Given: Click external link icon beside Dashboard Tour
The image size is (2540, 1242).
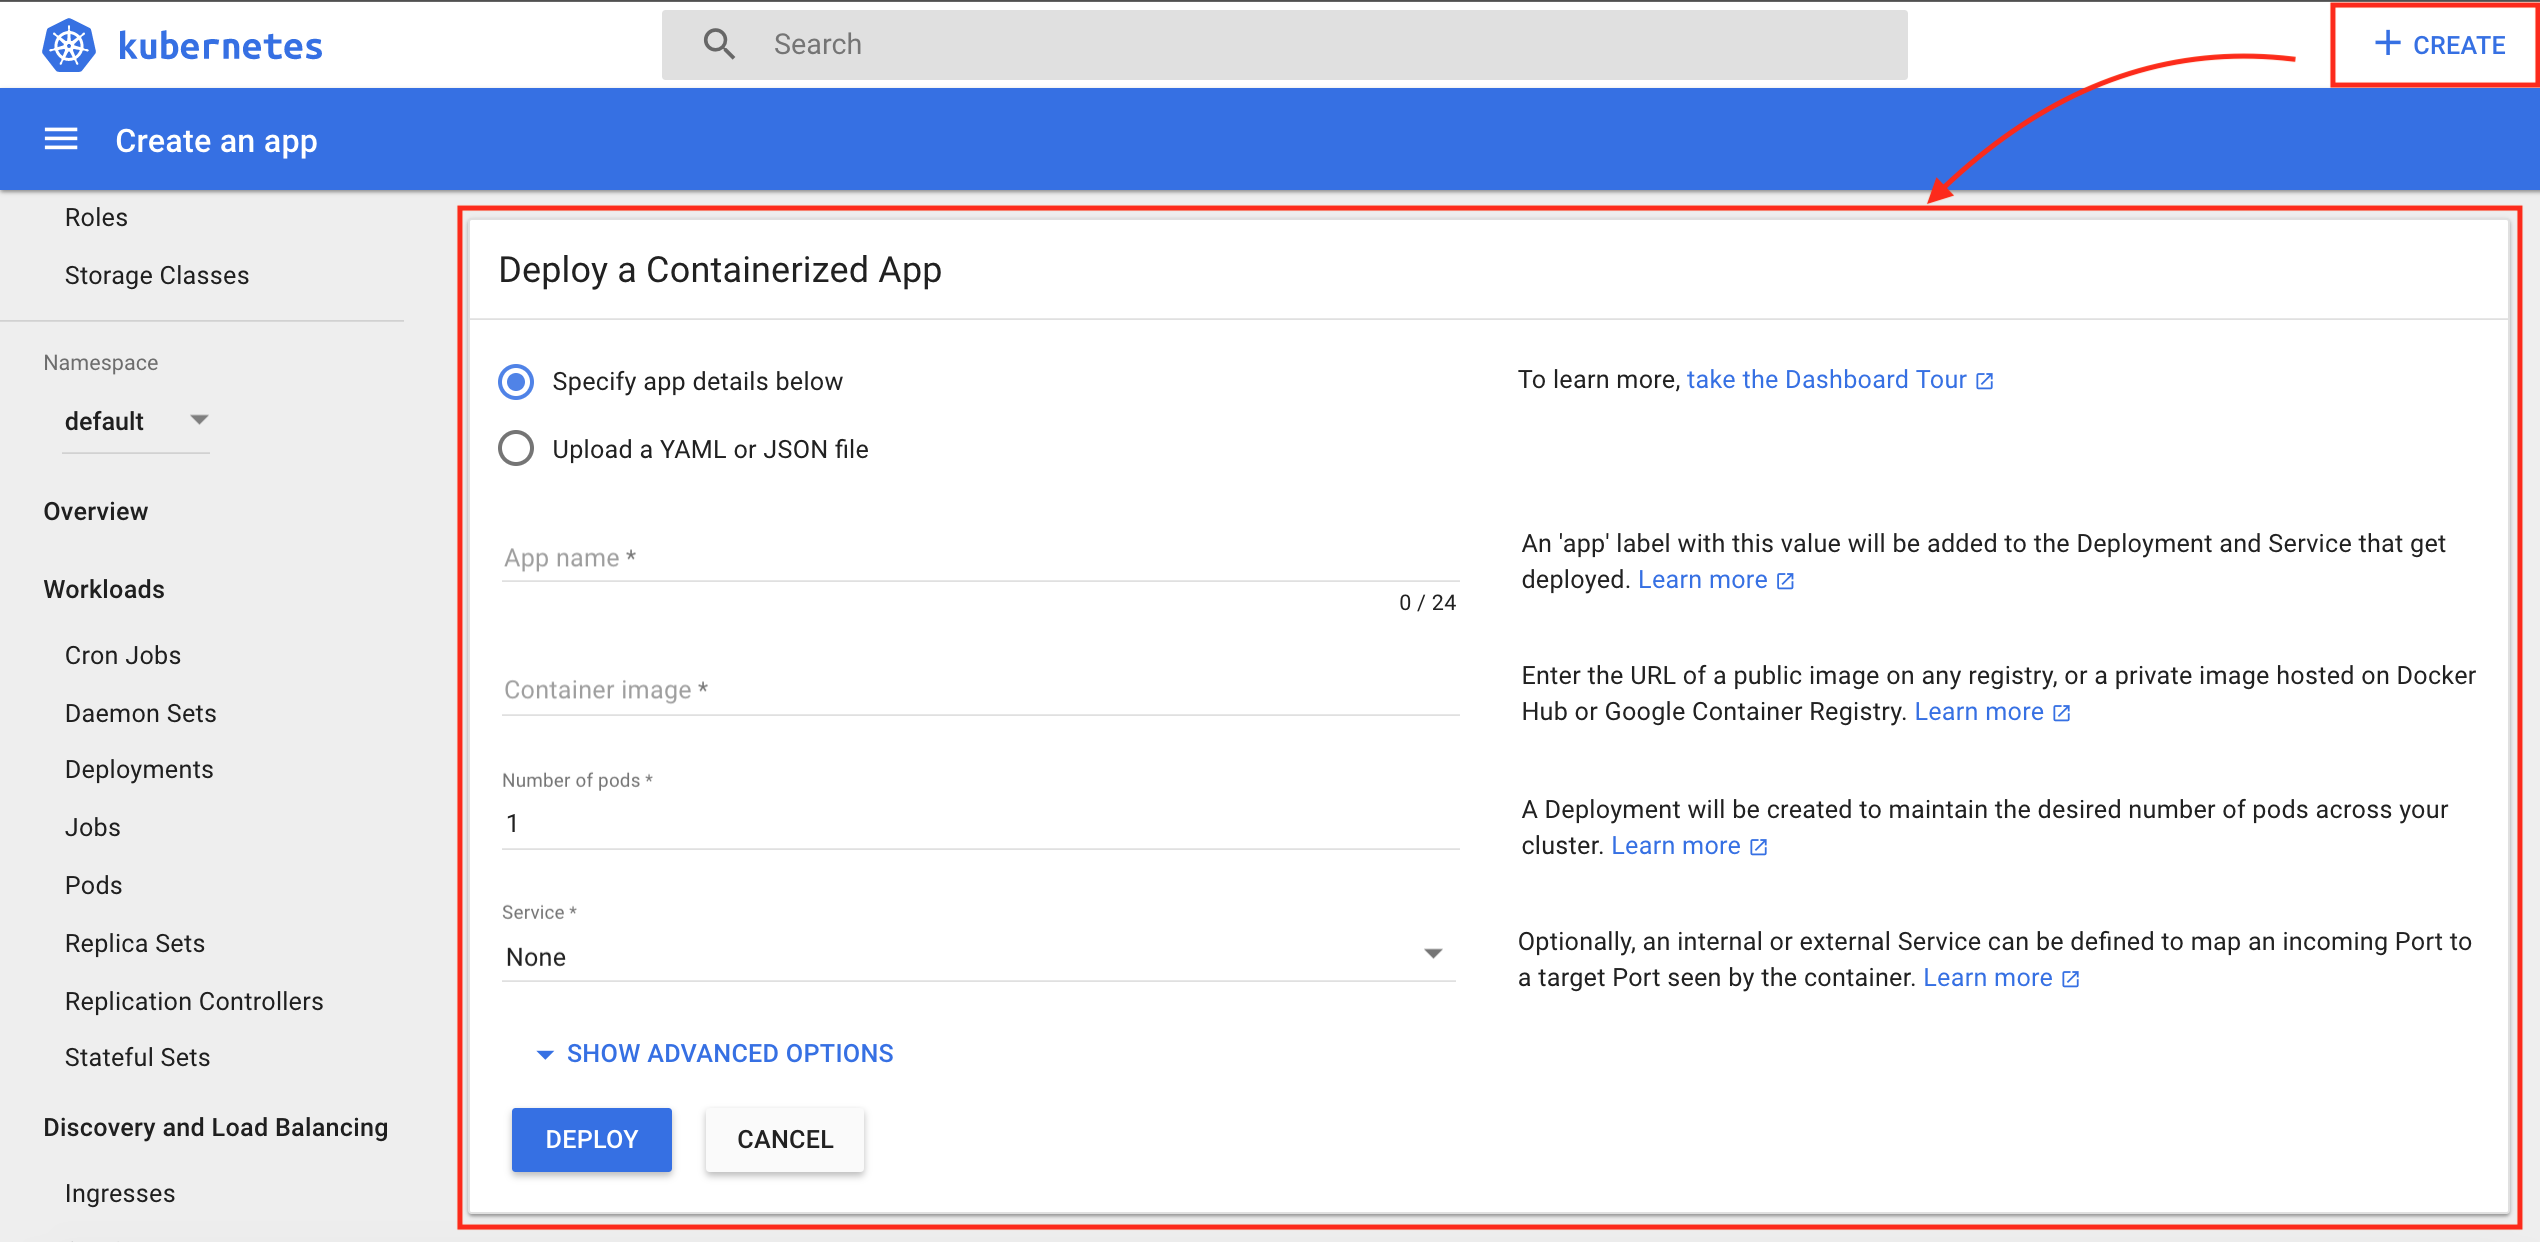Looking at the screenshot, I should click(1985, 381).
